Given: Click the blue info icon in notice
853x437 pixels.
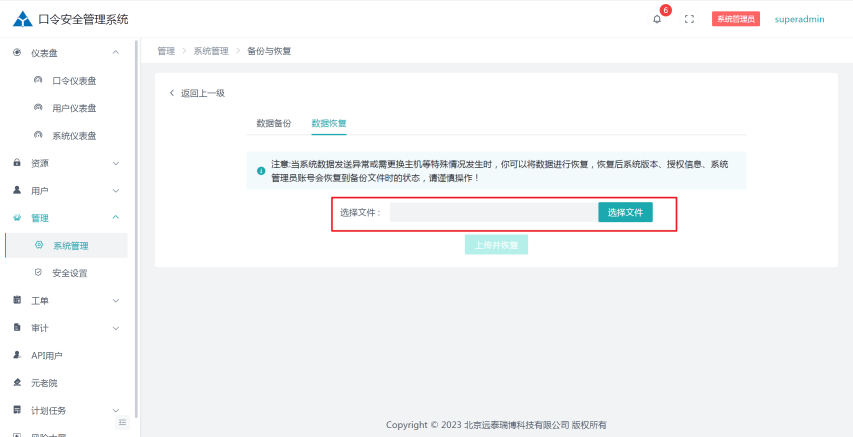Looking at the screenshot, I should [261, 171].
